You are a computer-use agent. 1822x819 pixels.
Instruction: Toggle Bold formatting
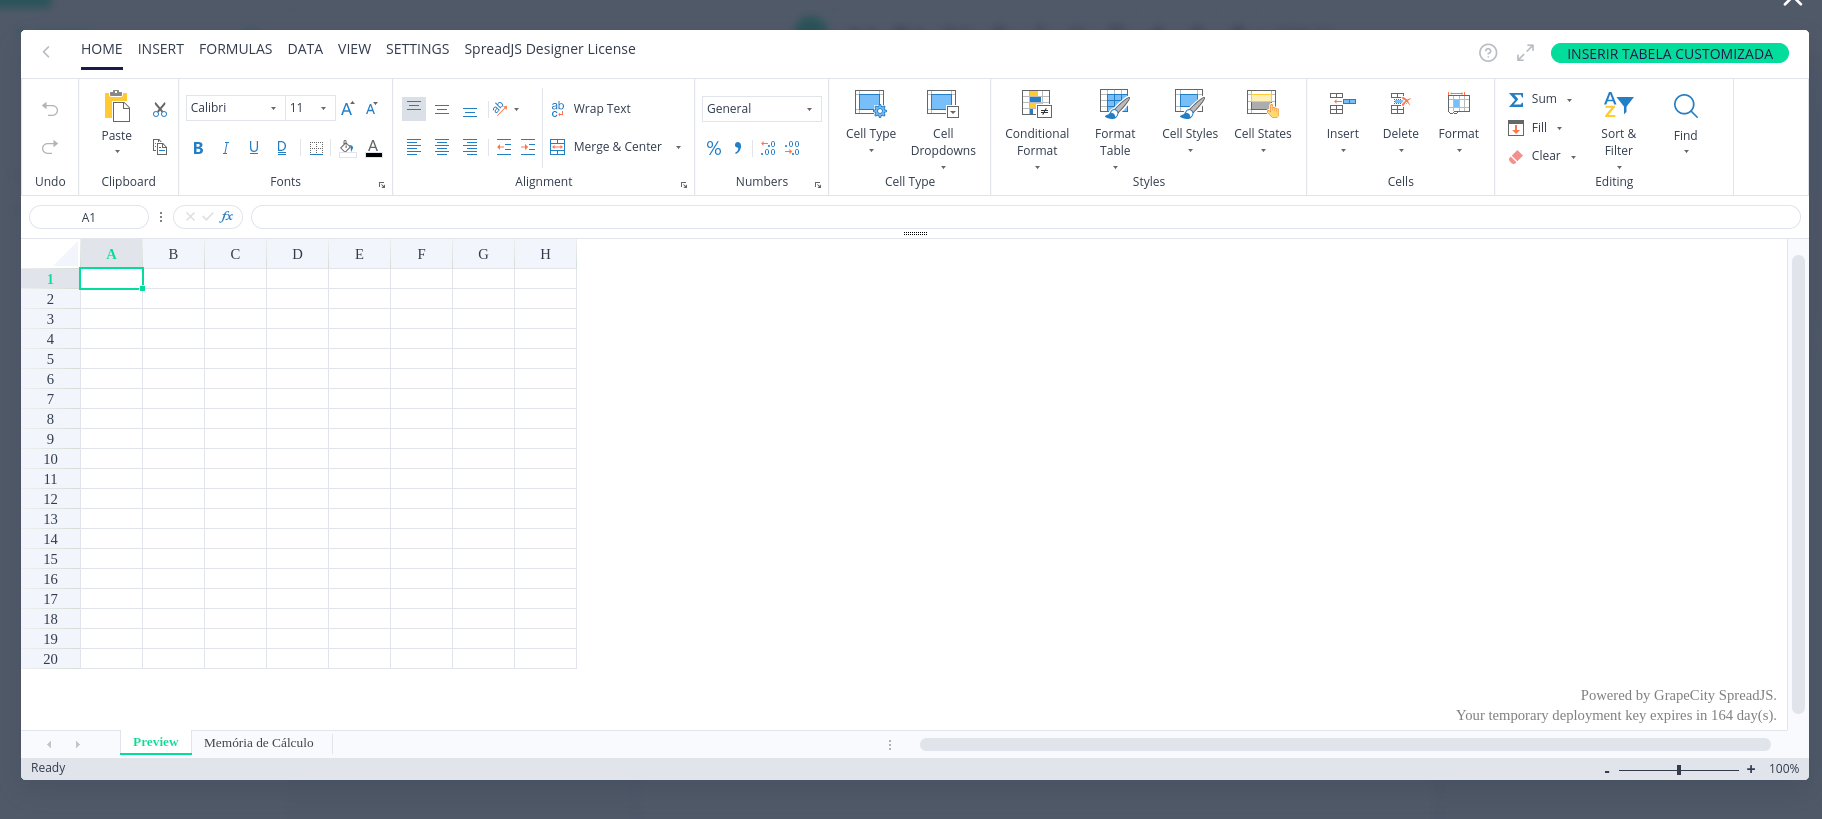pos(198,148)
